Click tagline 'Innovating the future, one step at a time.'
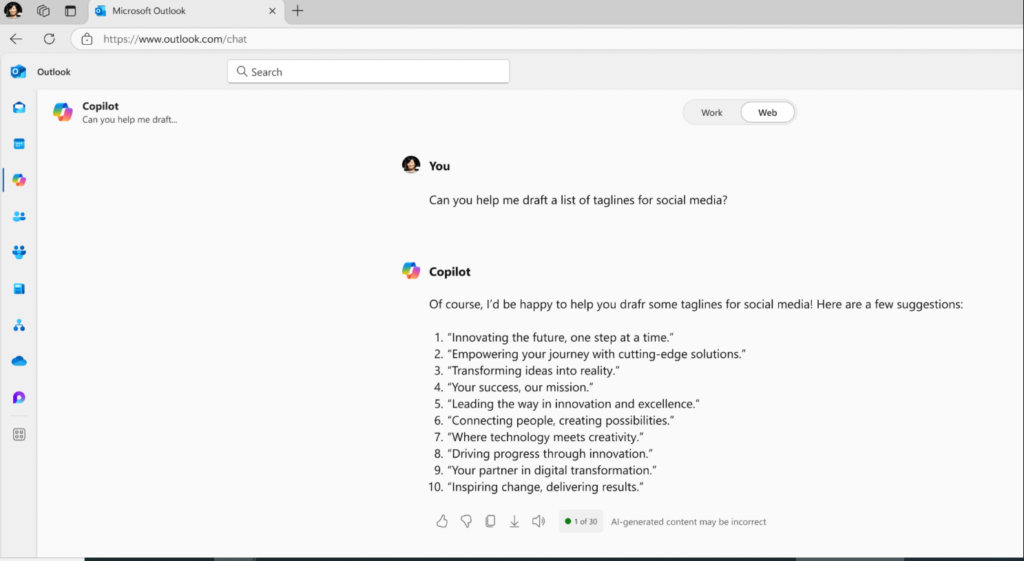The image size is (1024, 561). click(560, 338)
